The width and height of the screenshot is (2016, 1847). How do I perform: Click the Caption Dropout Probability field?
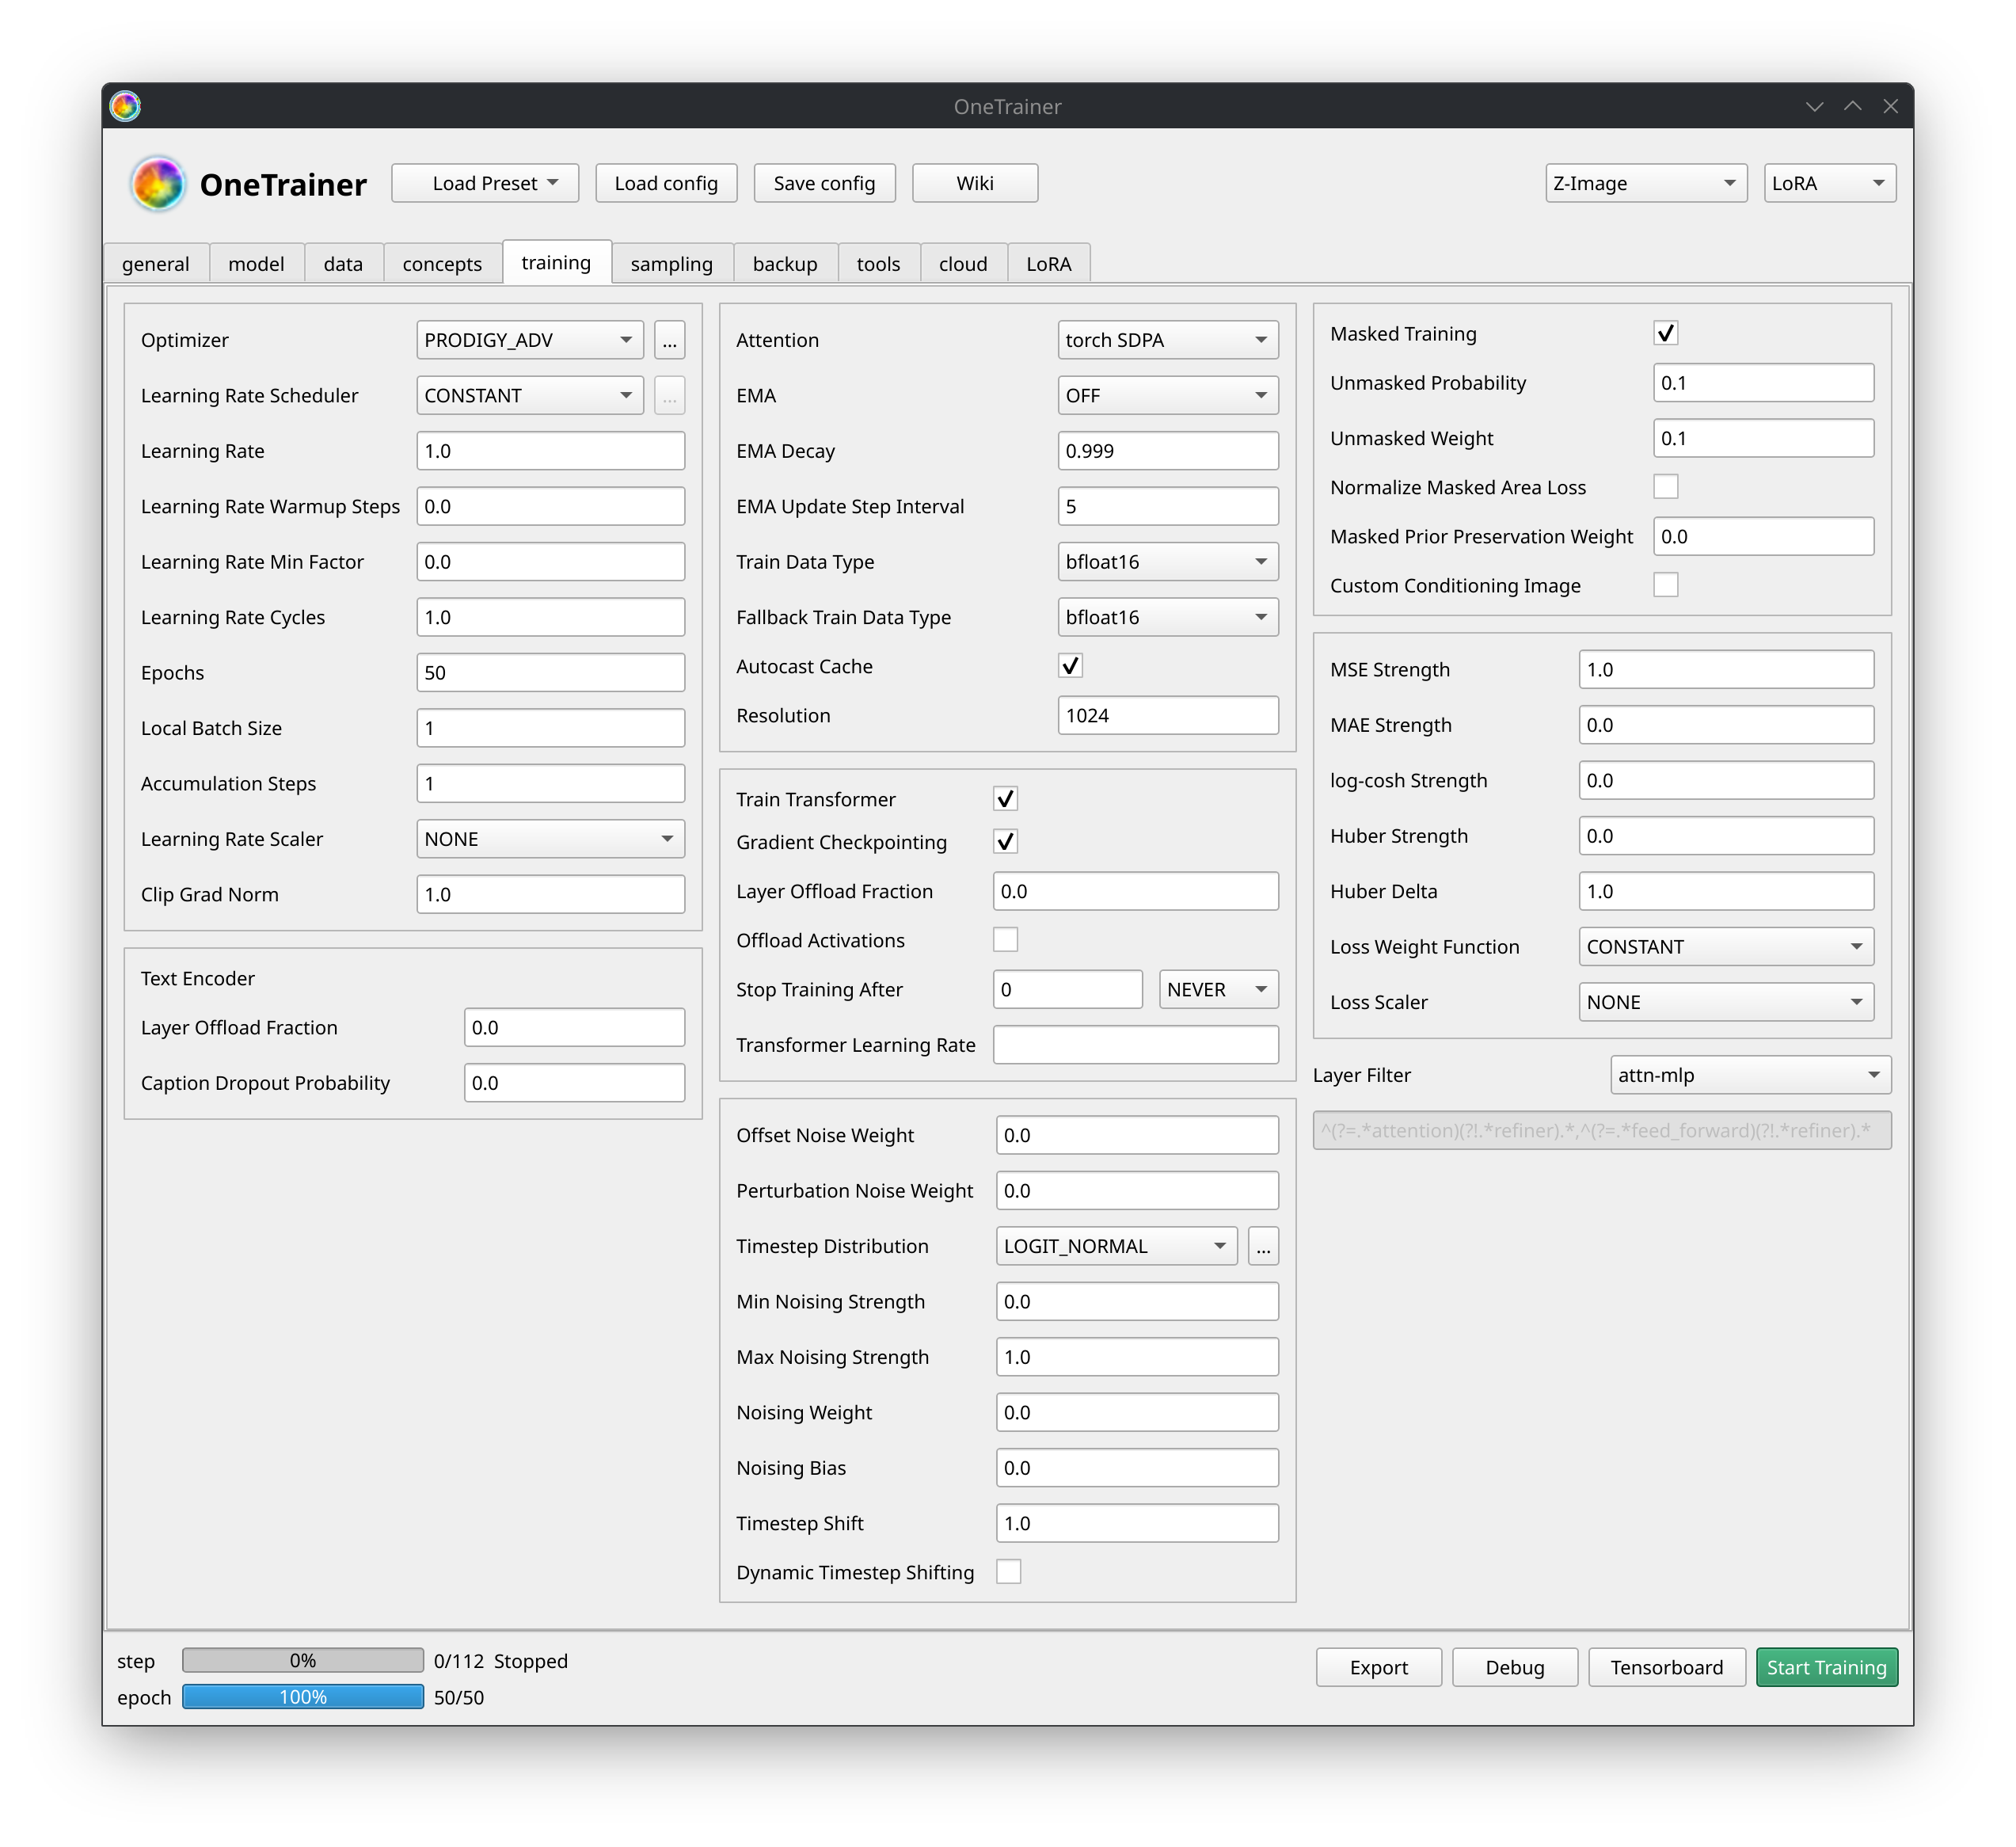(574, 1083)
